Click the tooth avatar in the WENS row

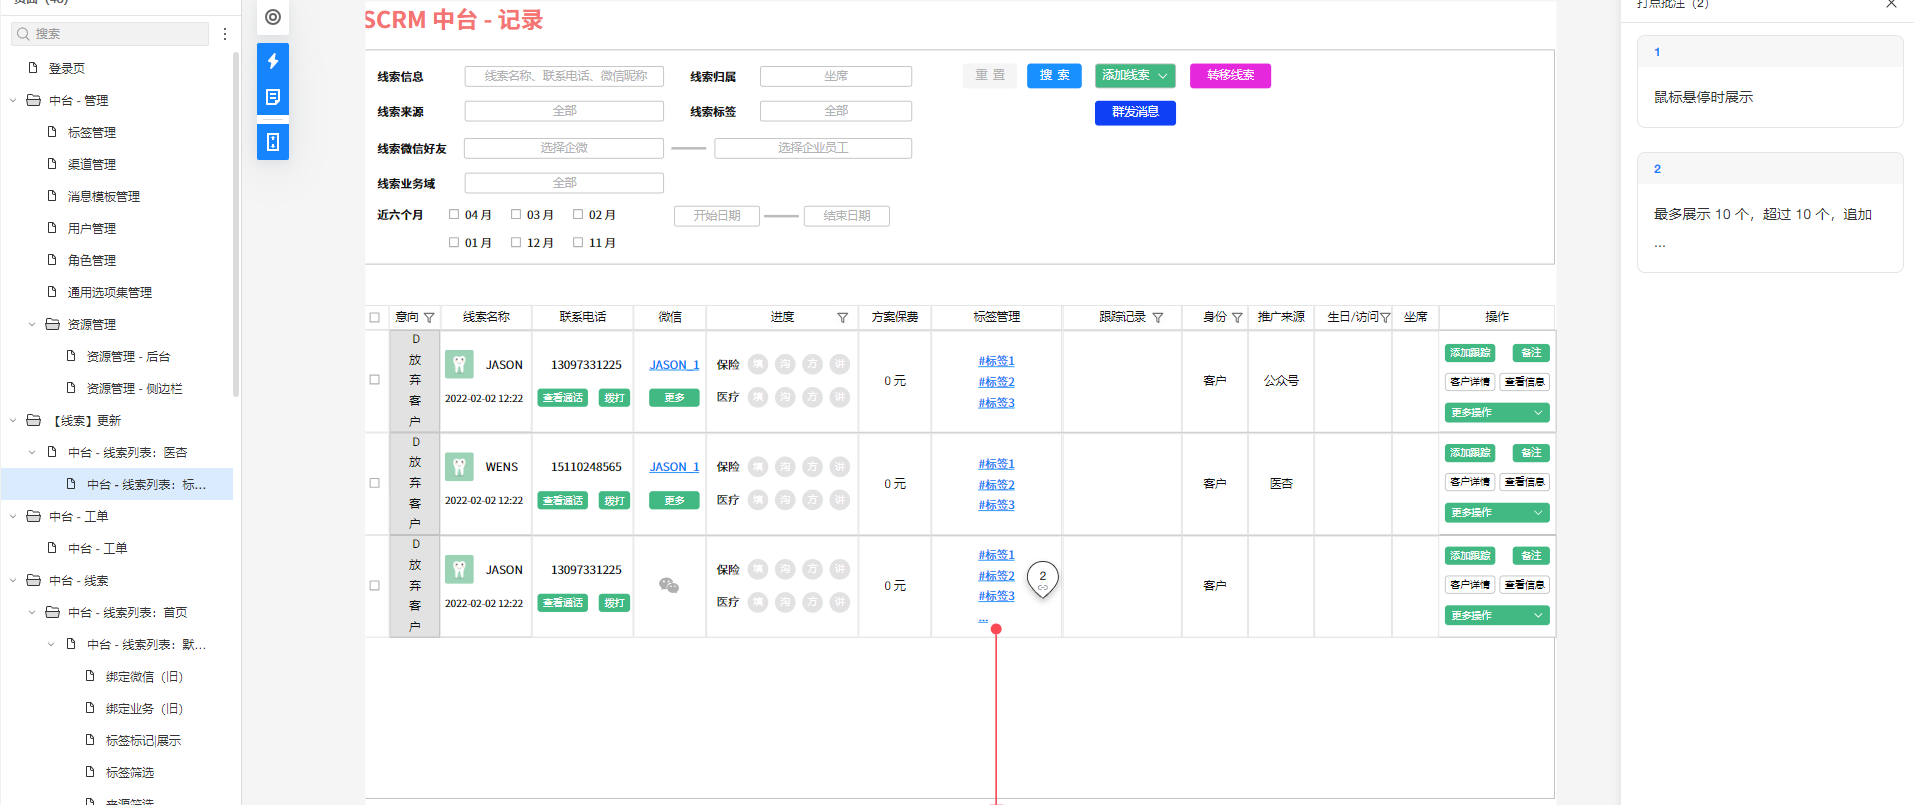[459, 466]
